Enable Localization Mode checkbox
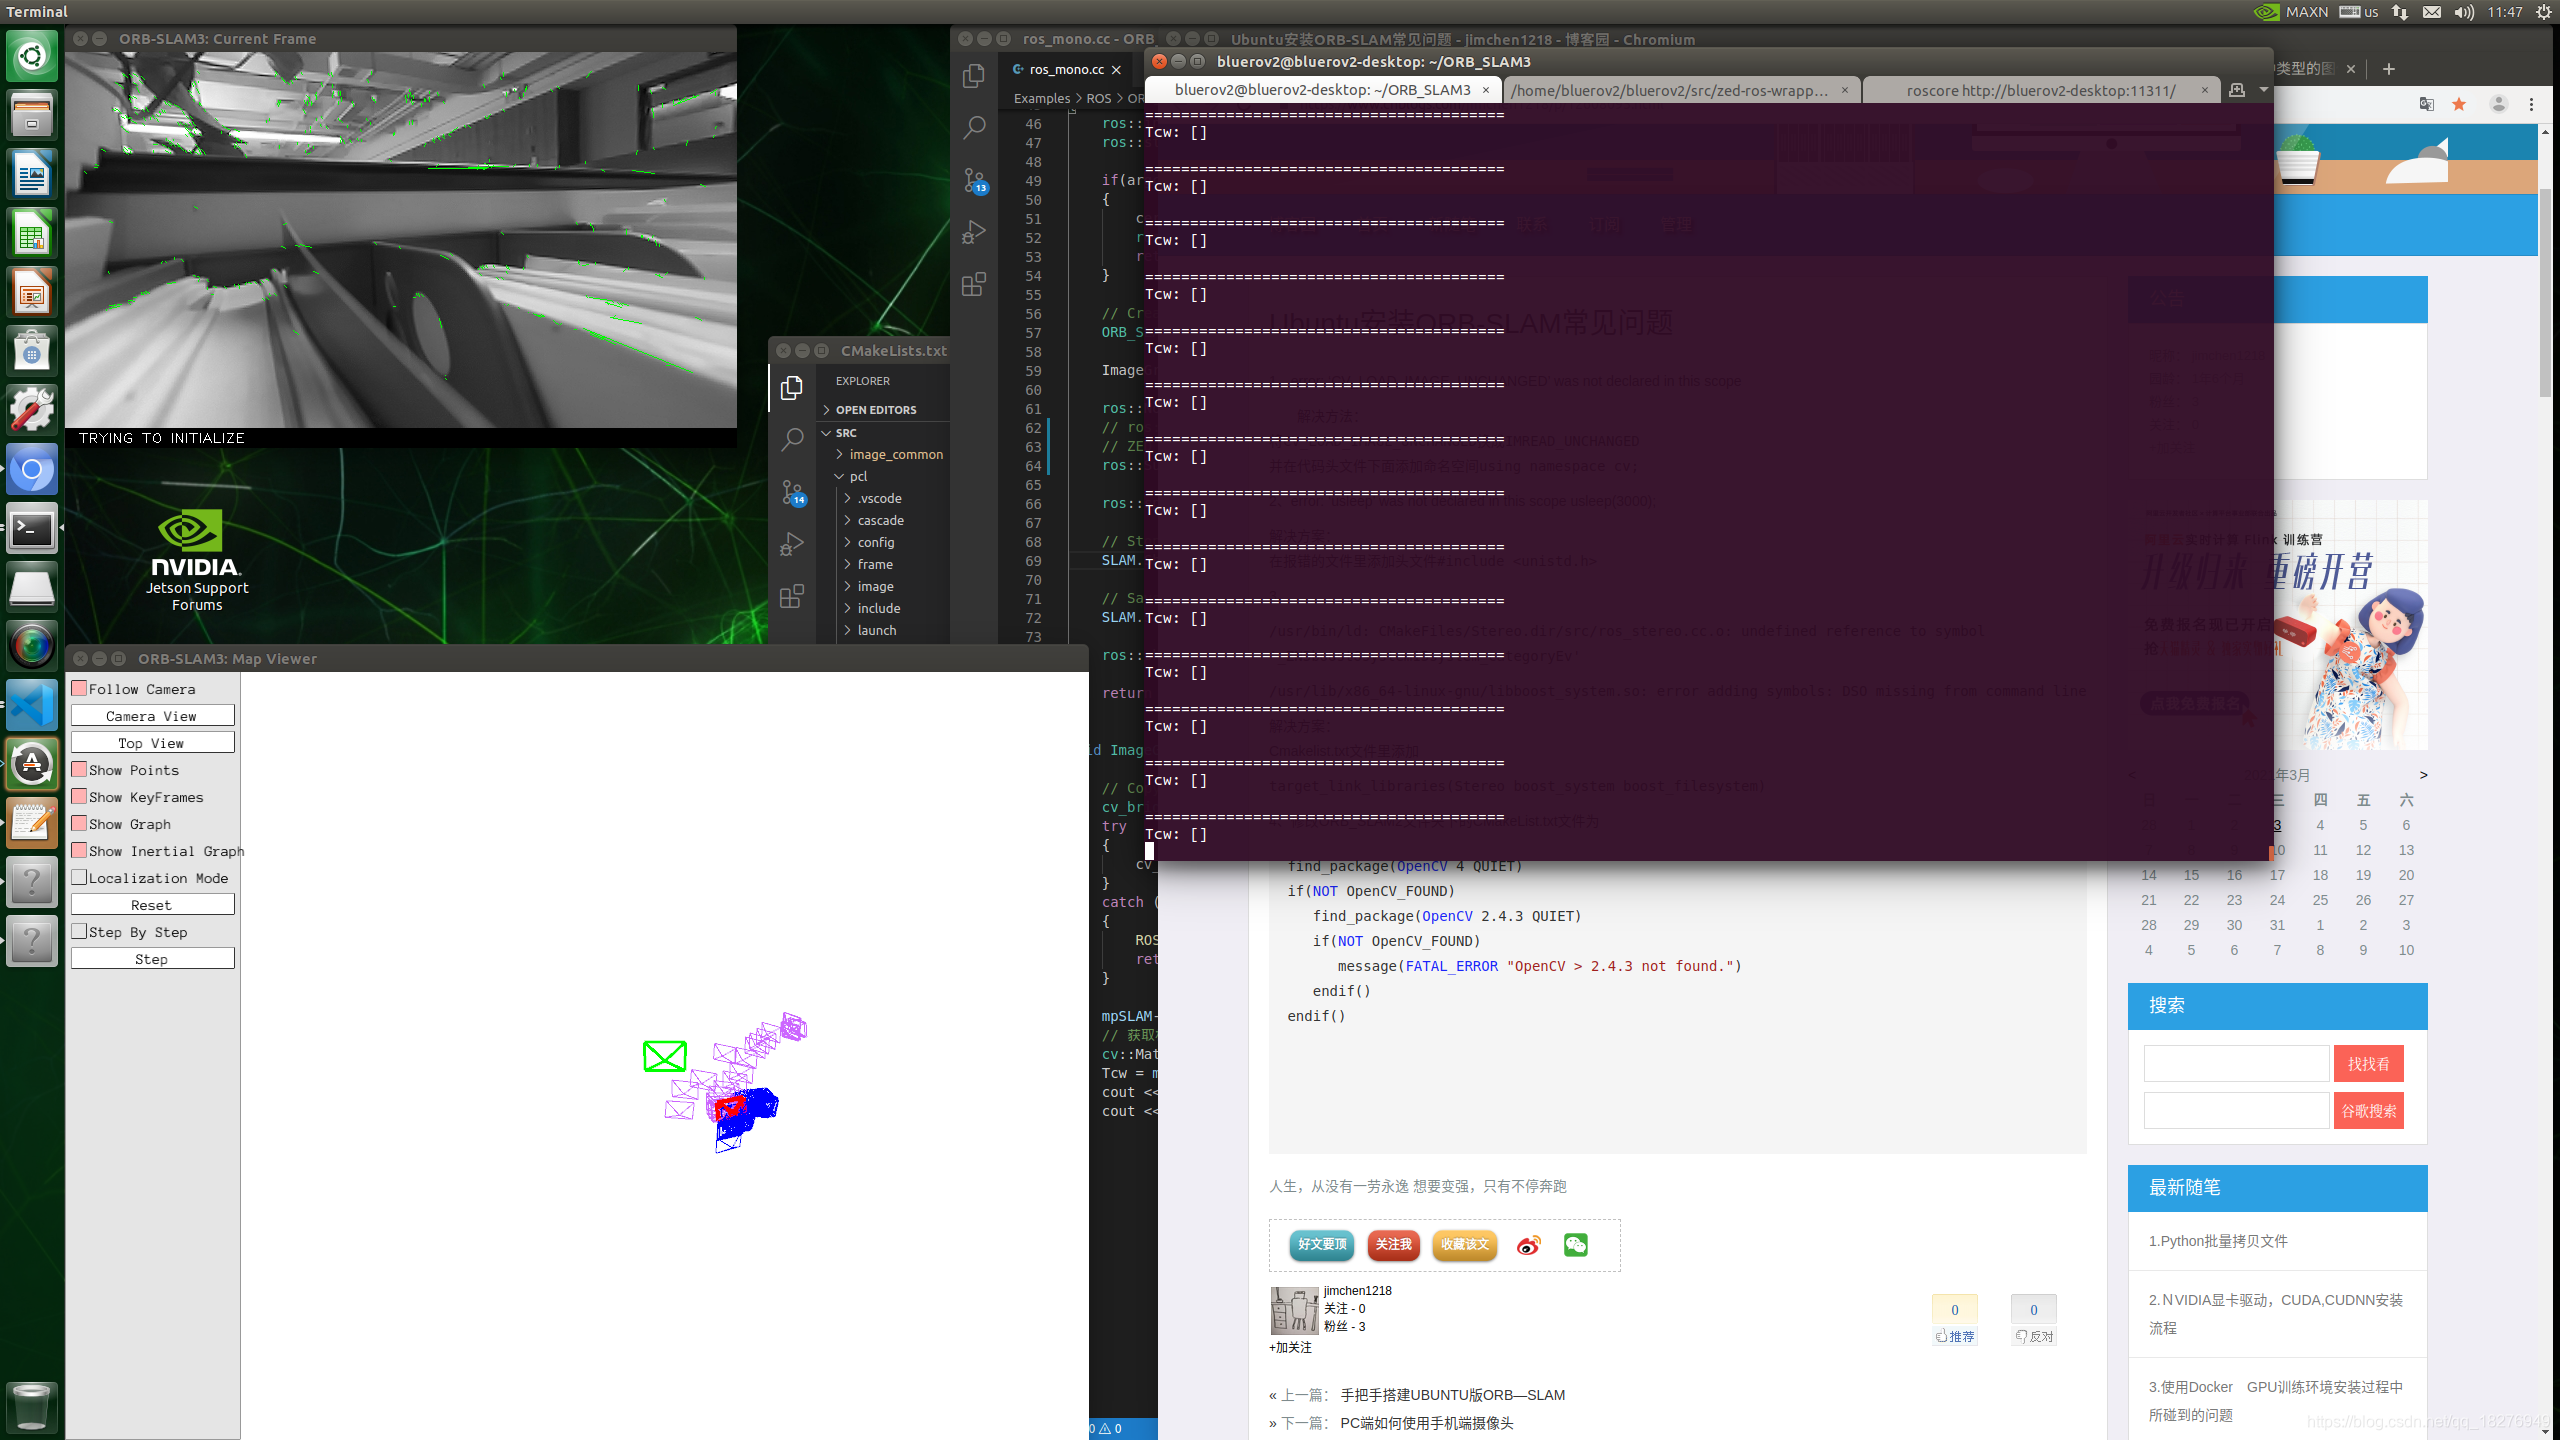 (x=80, y=877)
